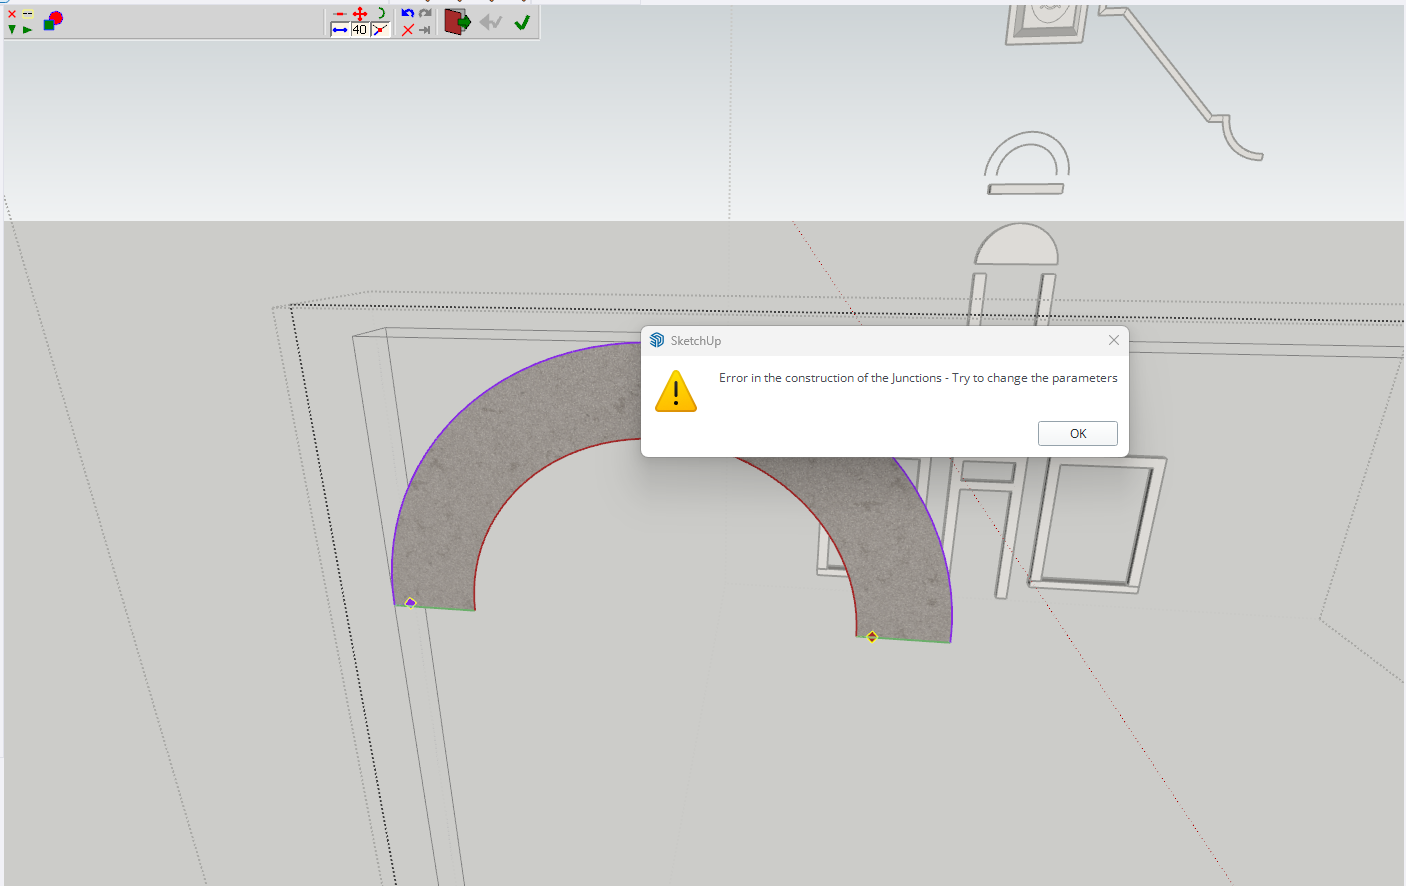Click the green down-pointing triangle icon

[12, 30]
